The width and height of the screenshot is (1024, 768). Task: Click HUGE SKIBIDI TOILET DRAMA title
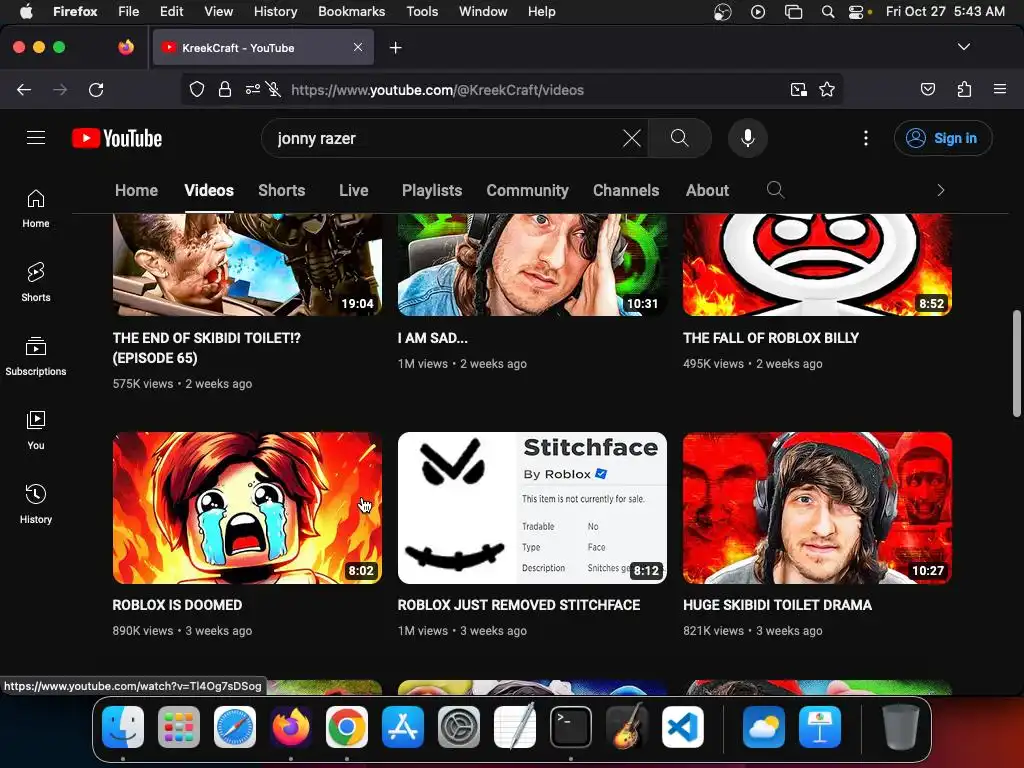pyautogui.click(x=777, y=605)
